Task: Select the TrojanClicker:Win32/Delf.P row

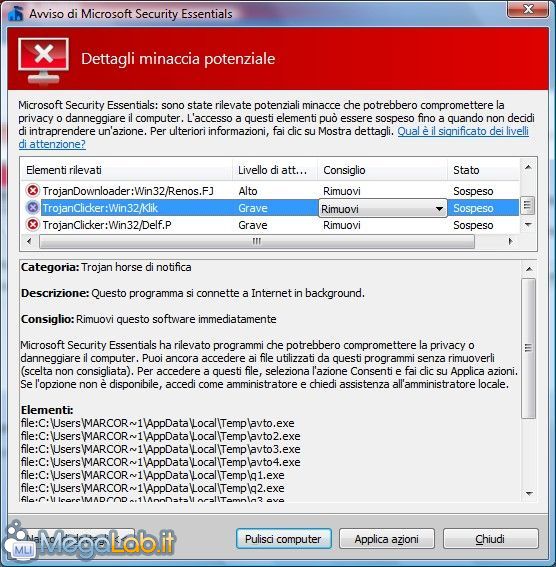Action: tap(270, 225)
